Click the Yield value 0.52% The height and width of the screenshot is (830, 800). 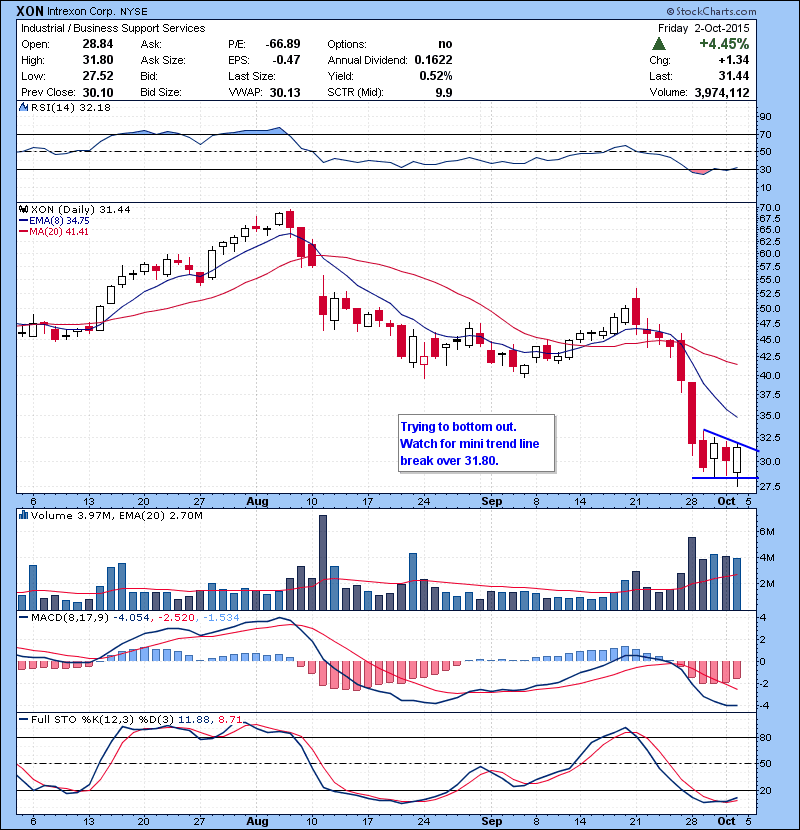[x=436, y=76]
